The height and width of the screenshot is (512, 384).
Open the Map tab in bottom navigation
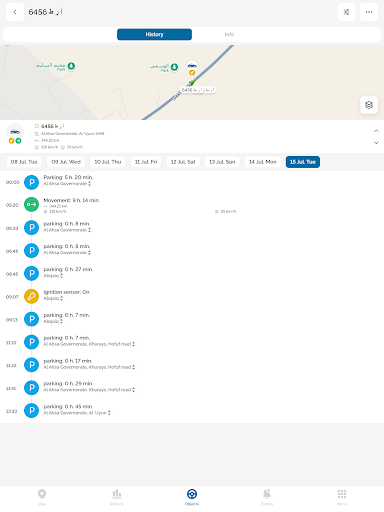[42, 497]
